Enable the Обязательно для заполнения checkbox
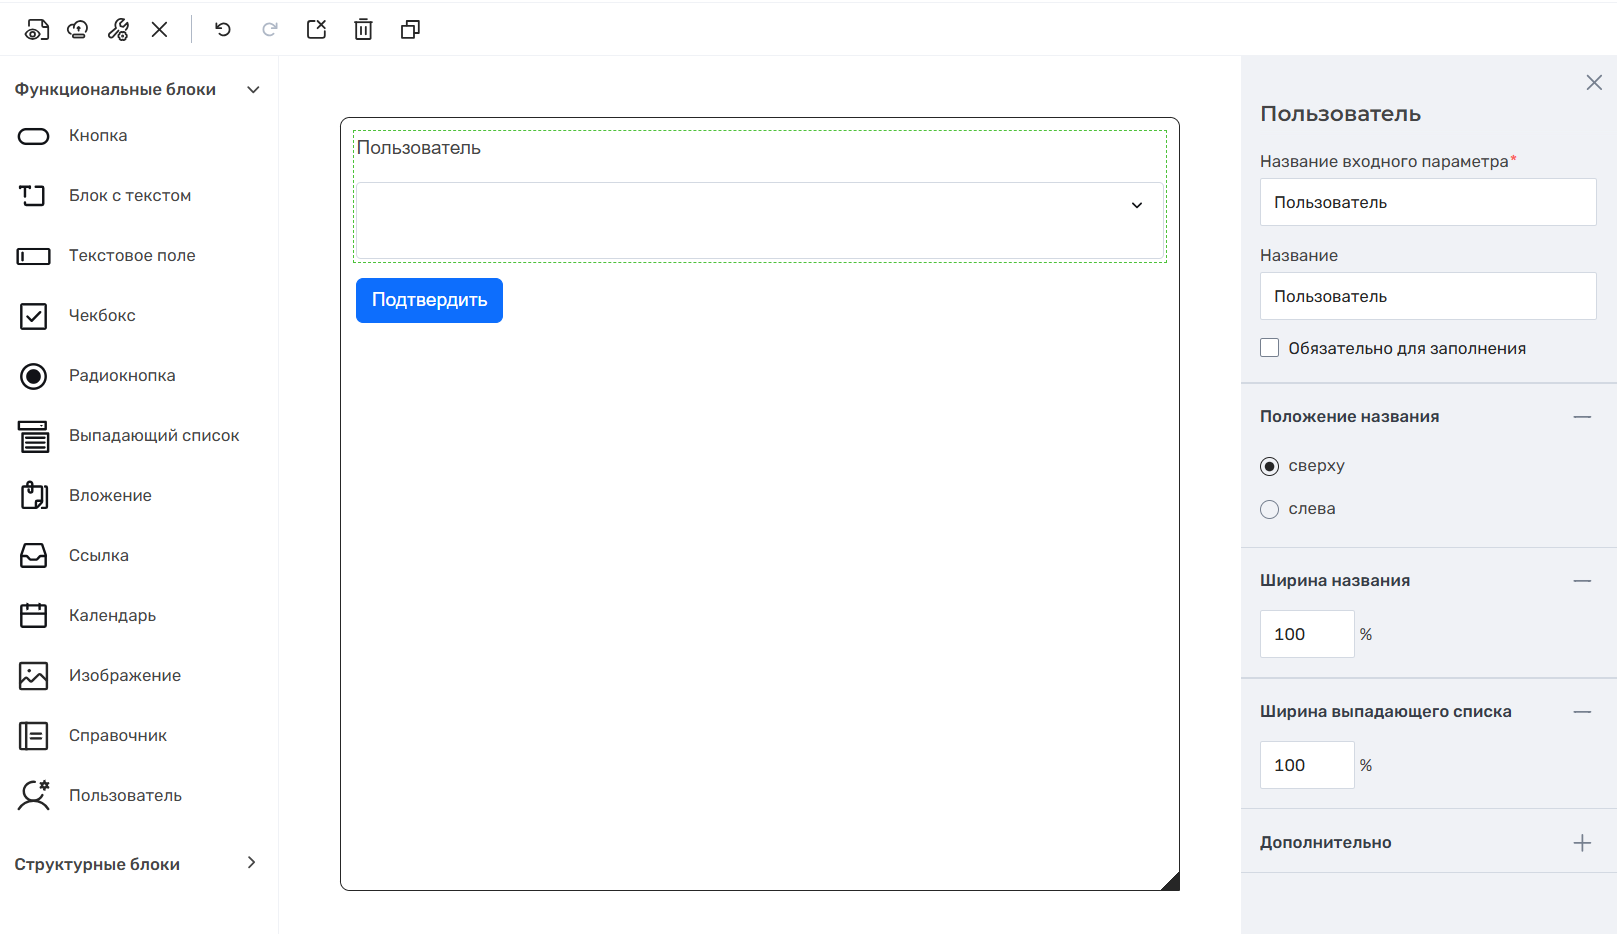Screen dimensions: 1617x934 [x=1270, y=348]
